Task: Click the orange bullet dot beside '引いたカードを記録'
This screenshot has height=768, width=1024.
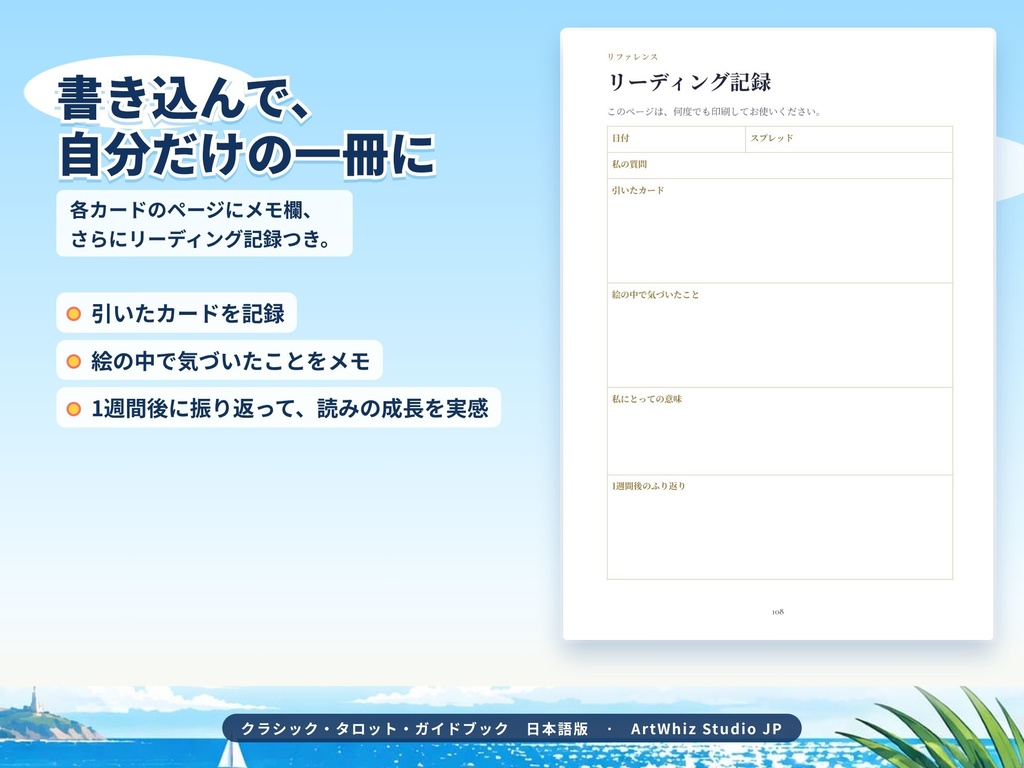Action: coord(74,313)
